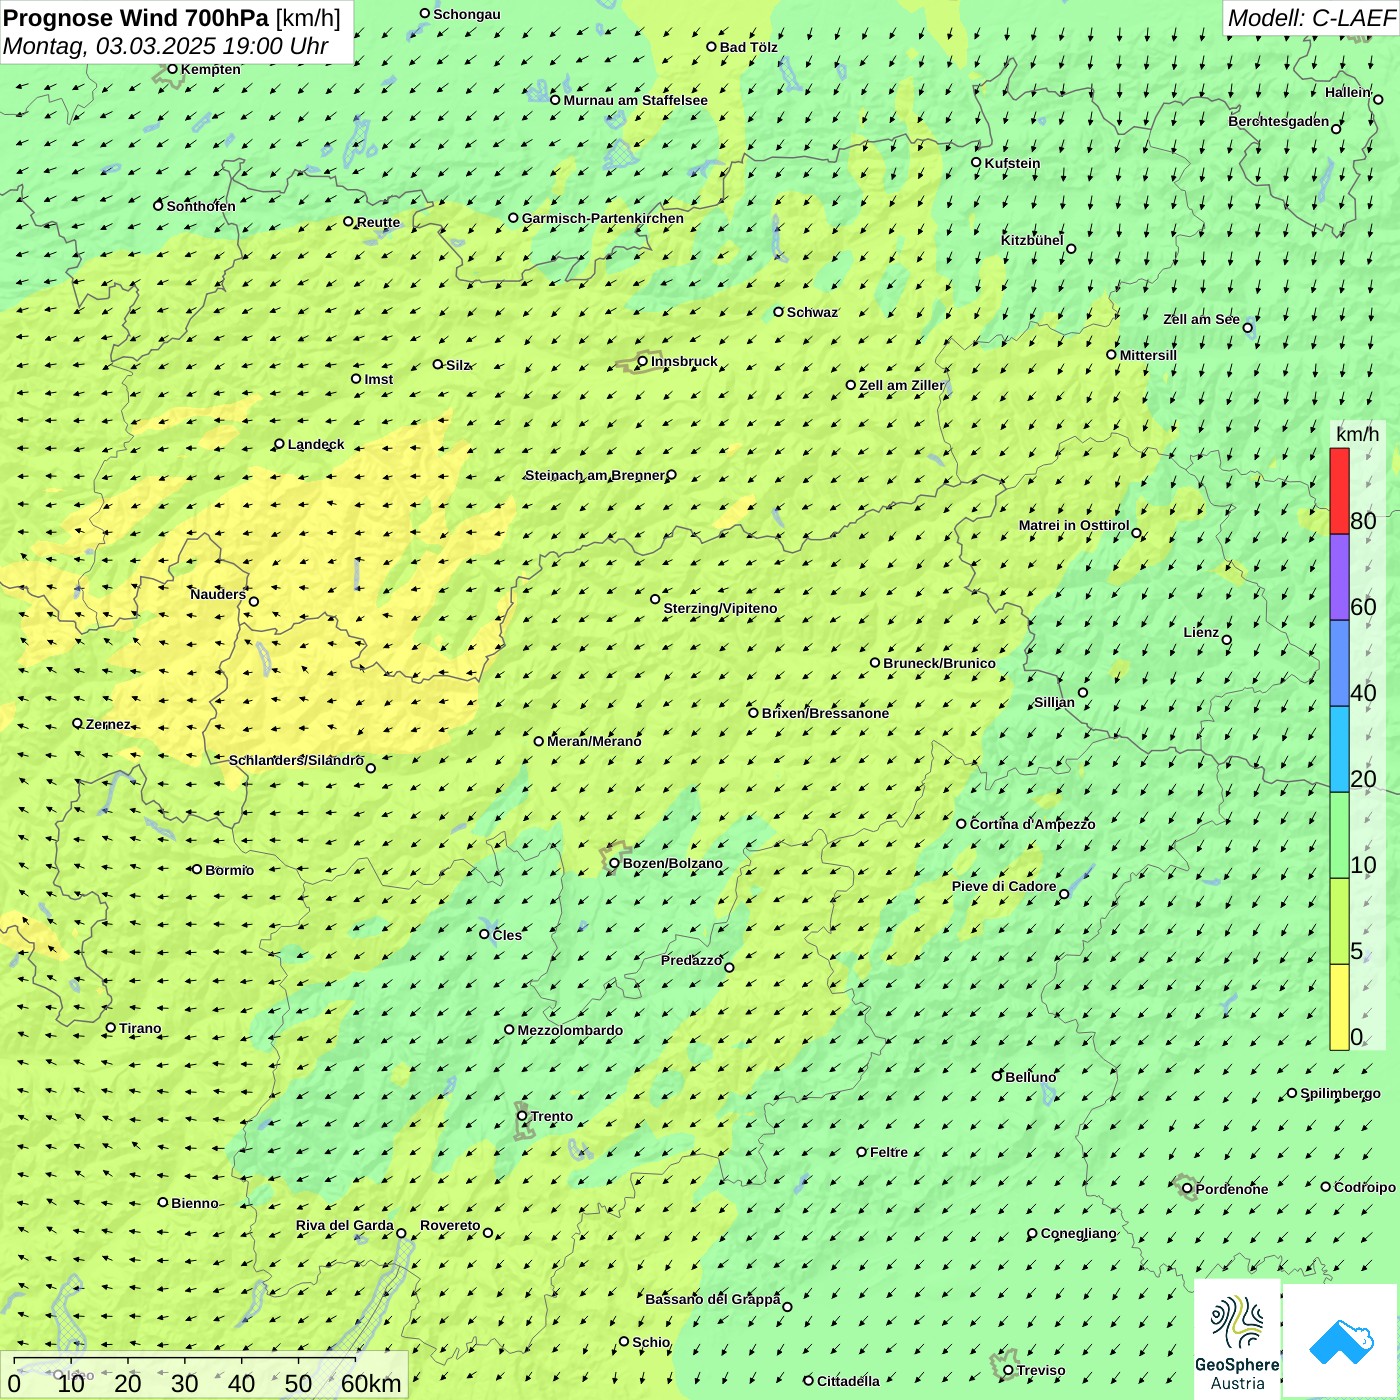
Task: Click the Schwaz label
Action: (x=812, y=312)
